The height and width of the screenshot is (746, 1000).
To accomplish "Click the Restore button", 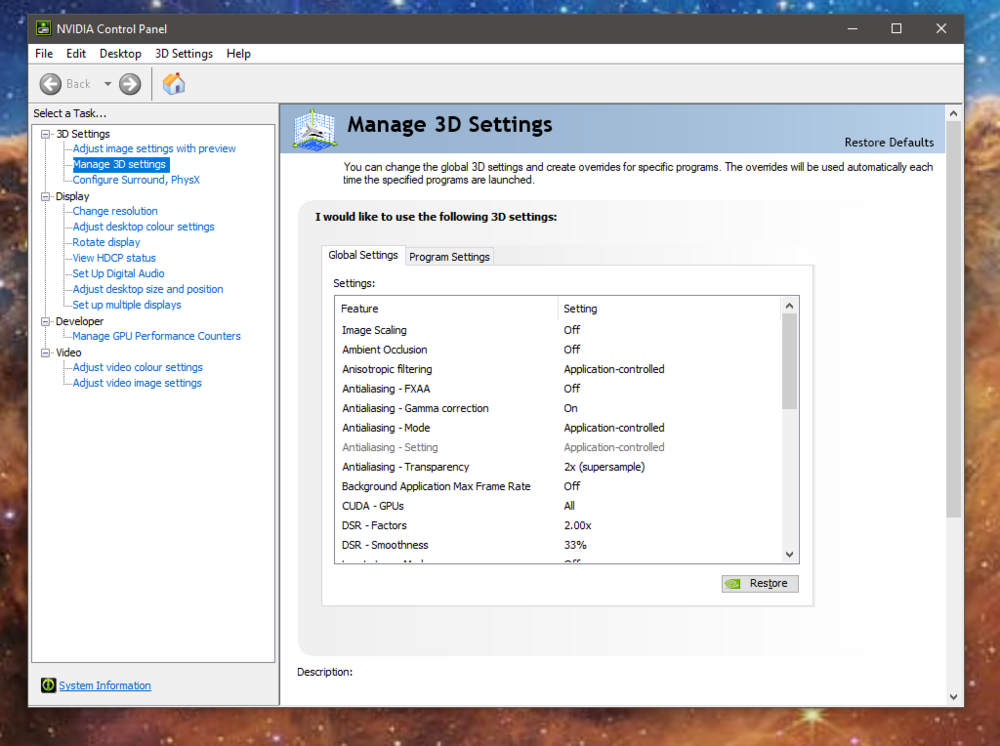I will click(x=760, y=583).
